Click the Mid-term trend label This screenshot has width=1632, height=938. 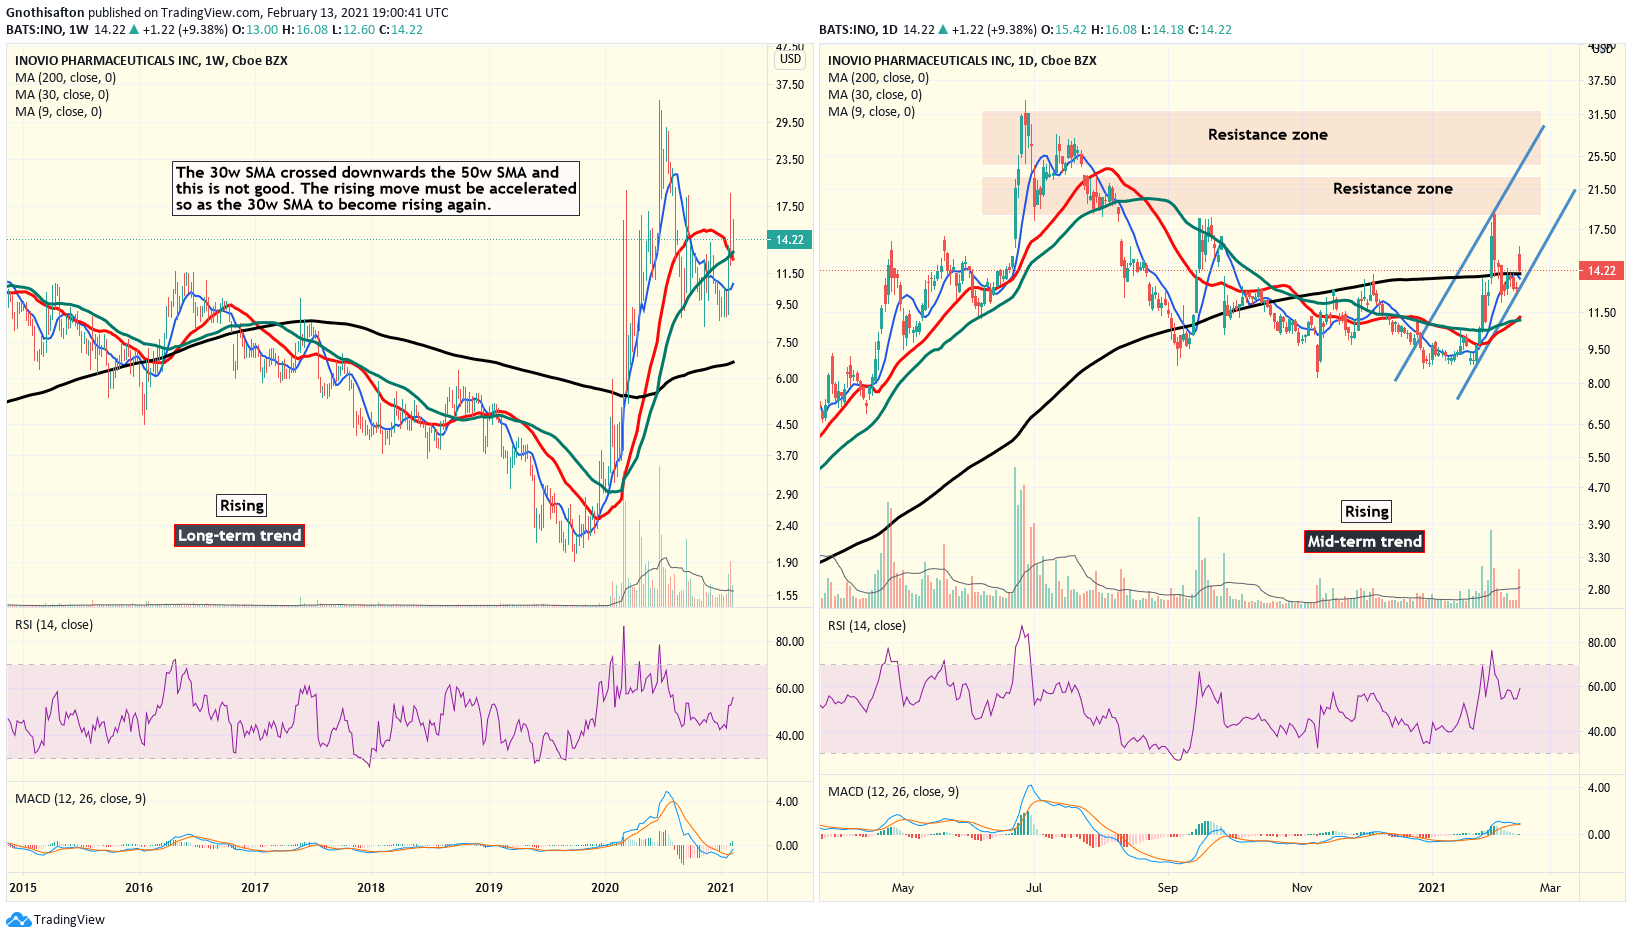pyautogui.click(x=1365, y=541)
